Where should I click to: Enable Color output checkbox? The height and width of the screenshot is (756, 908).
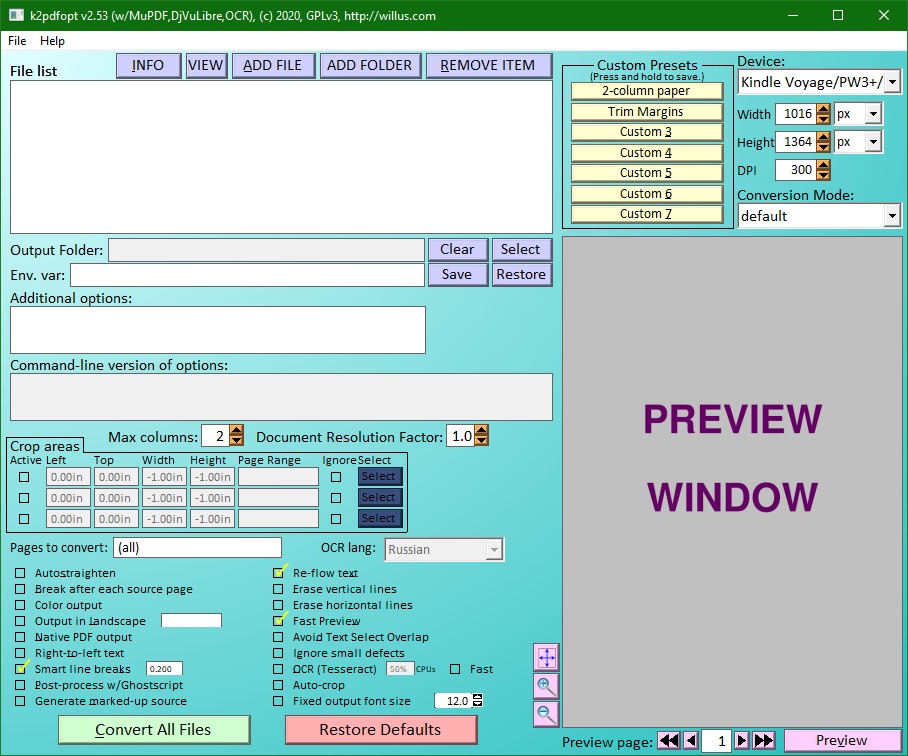[x=20, y=605]
